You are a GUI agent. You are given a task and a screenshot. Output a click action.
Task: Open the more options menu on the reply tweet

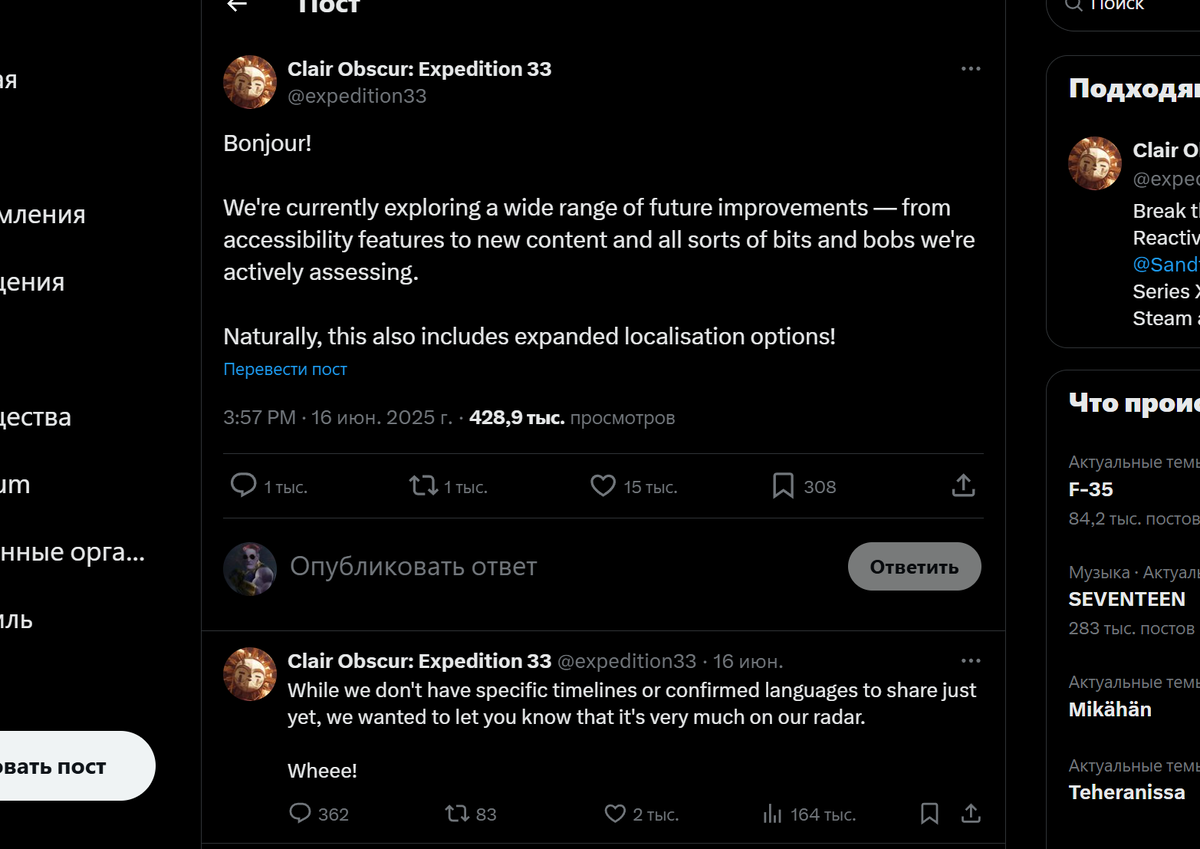pos(970,660)
